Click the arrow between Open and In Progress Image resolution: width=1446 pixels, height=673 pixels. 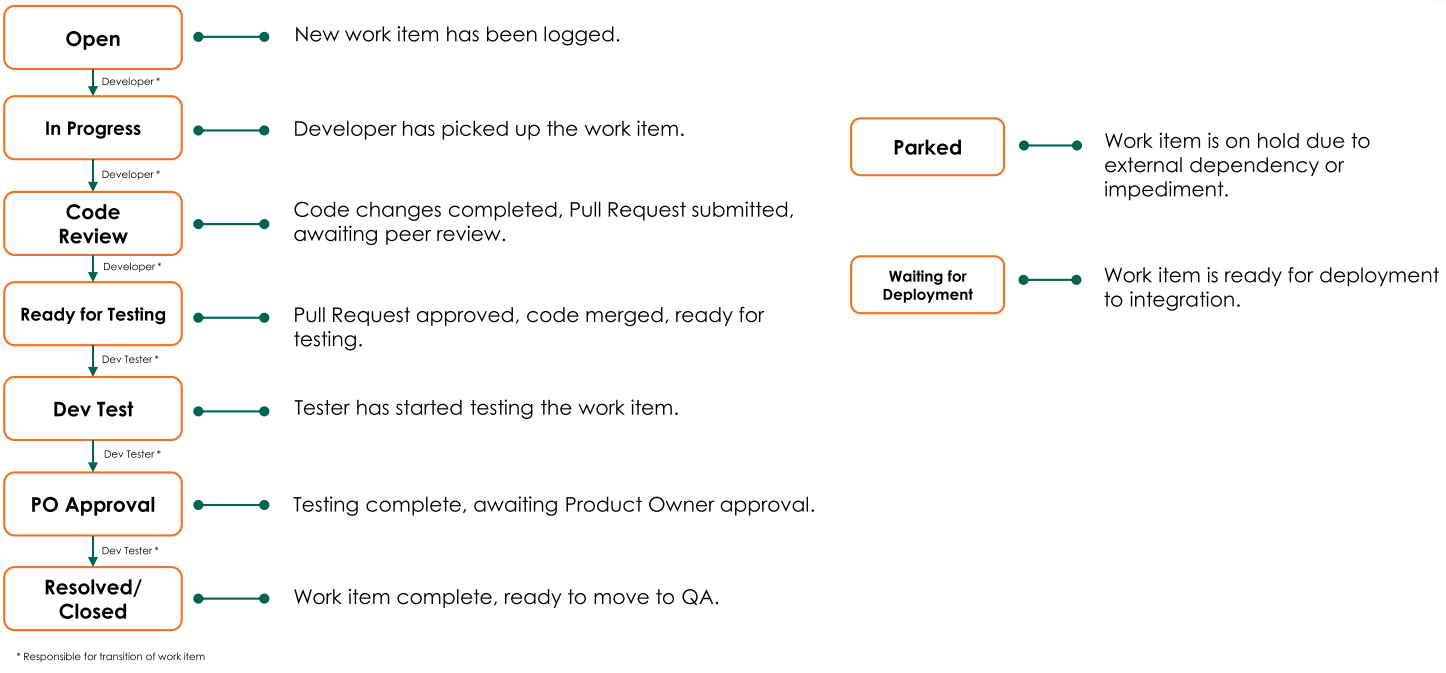(93, 82)
